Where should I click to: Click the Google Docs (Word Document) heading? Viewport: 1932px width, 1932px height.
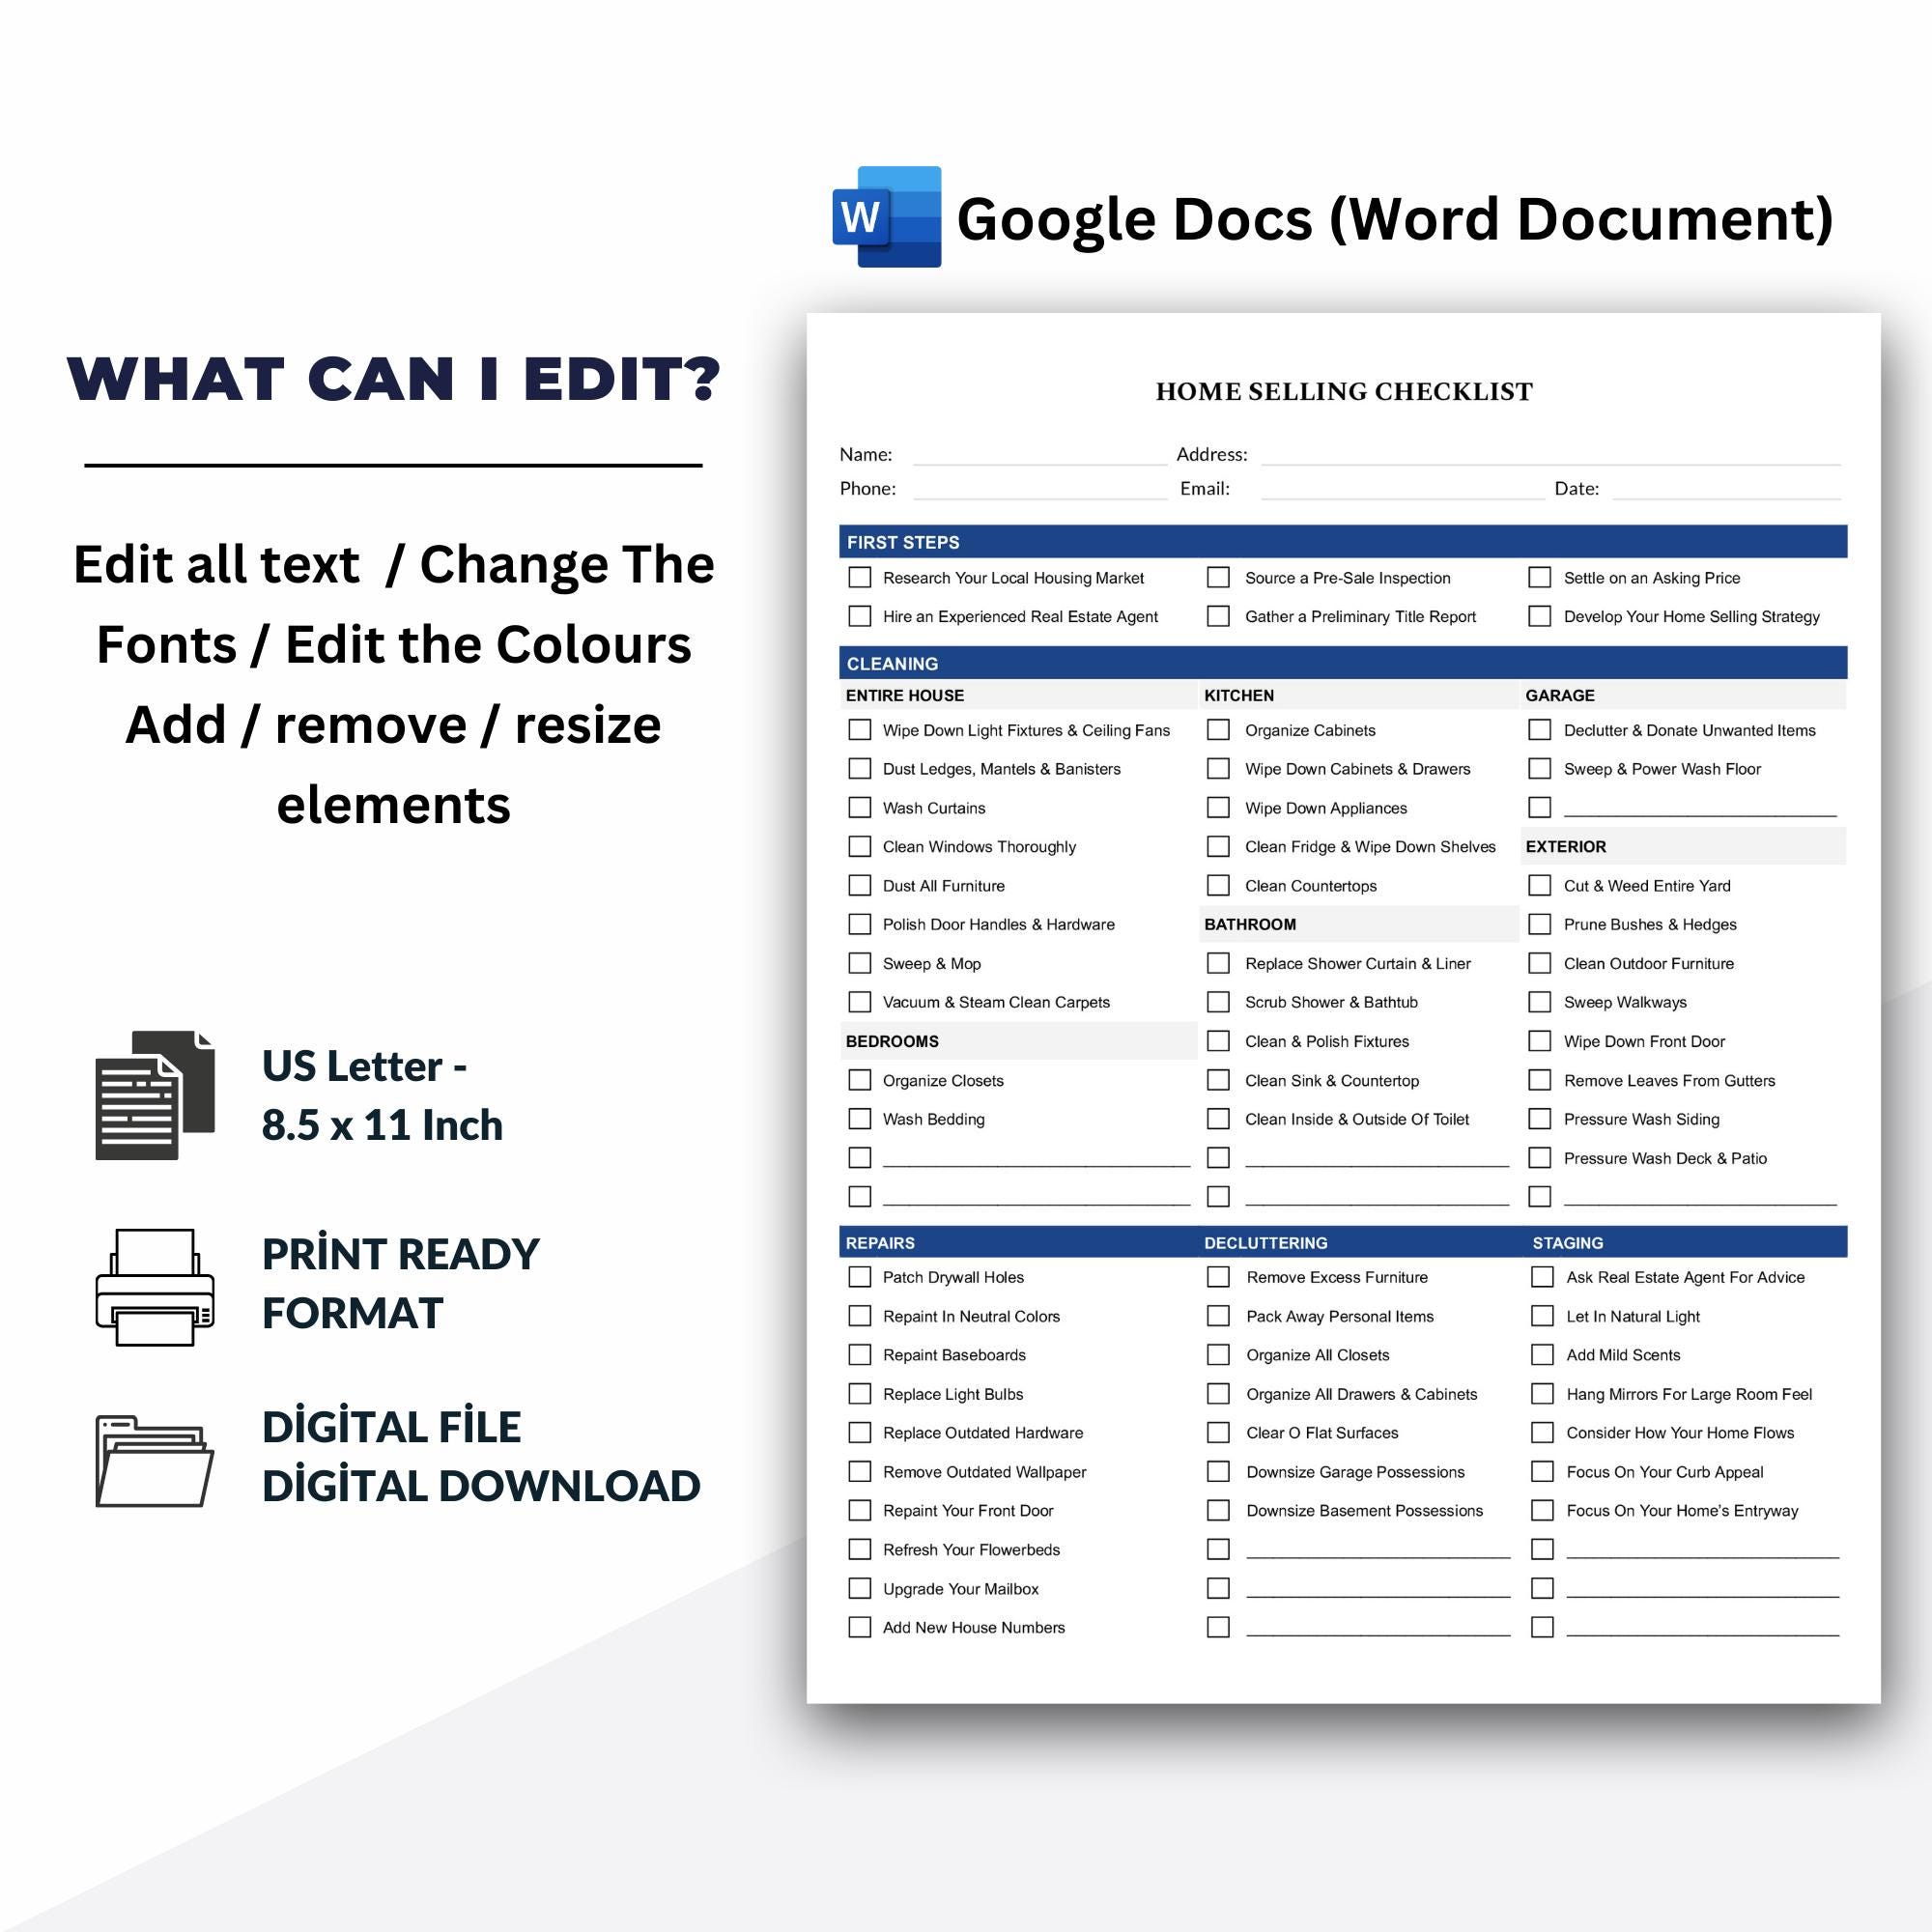[x=1395, y=219]
